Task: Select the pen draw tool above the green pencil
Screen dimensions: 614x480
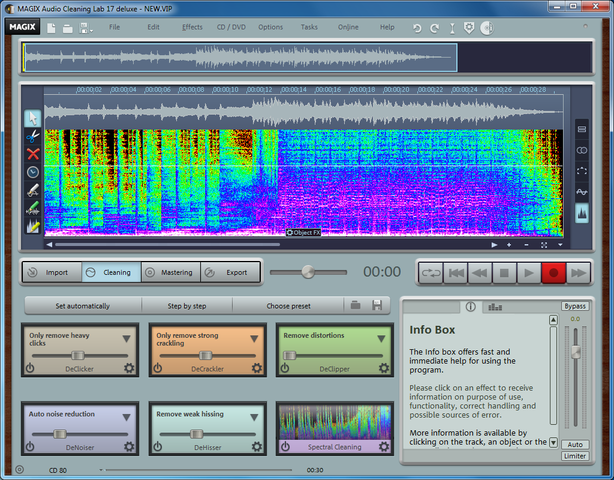Action: pos(33,190)
